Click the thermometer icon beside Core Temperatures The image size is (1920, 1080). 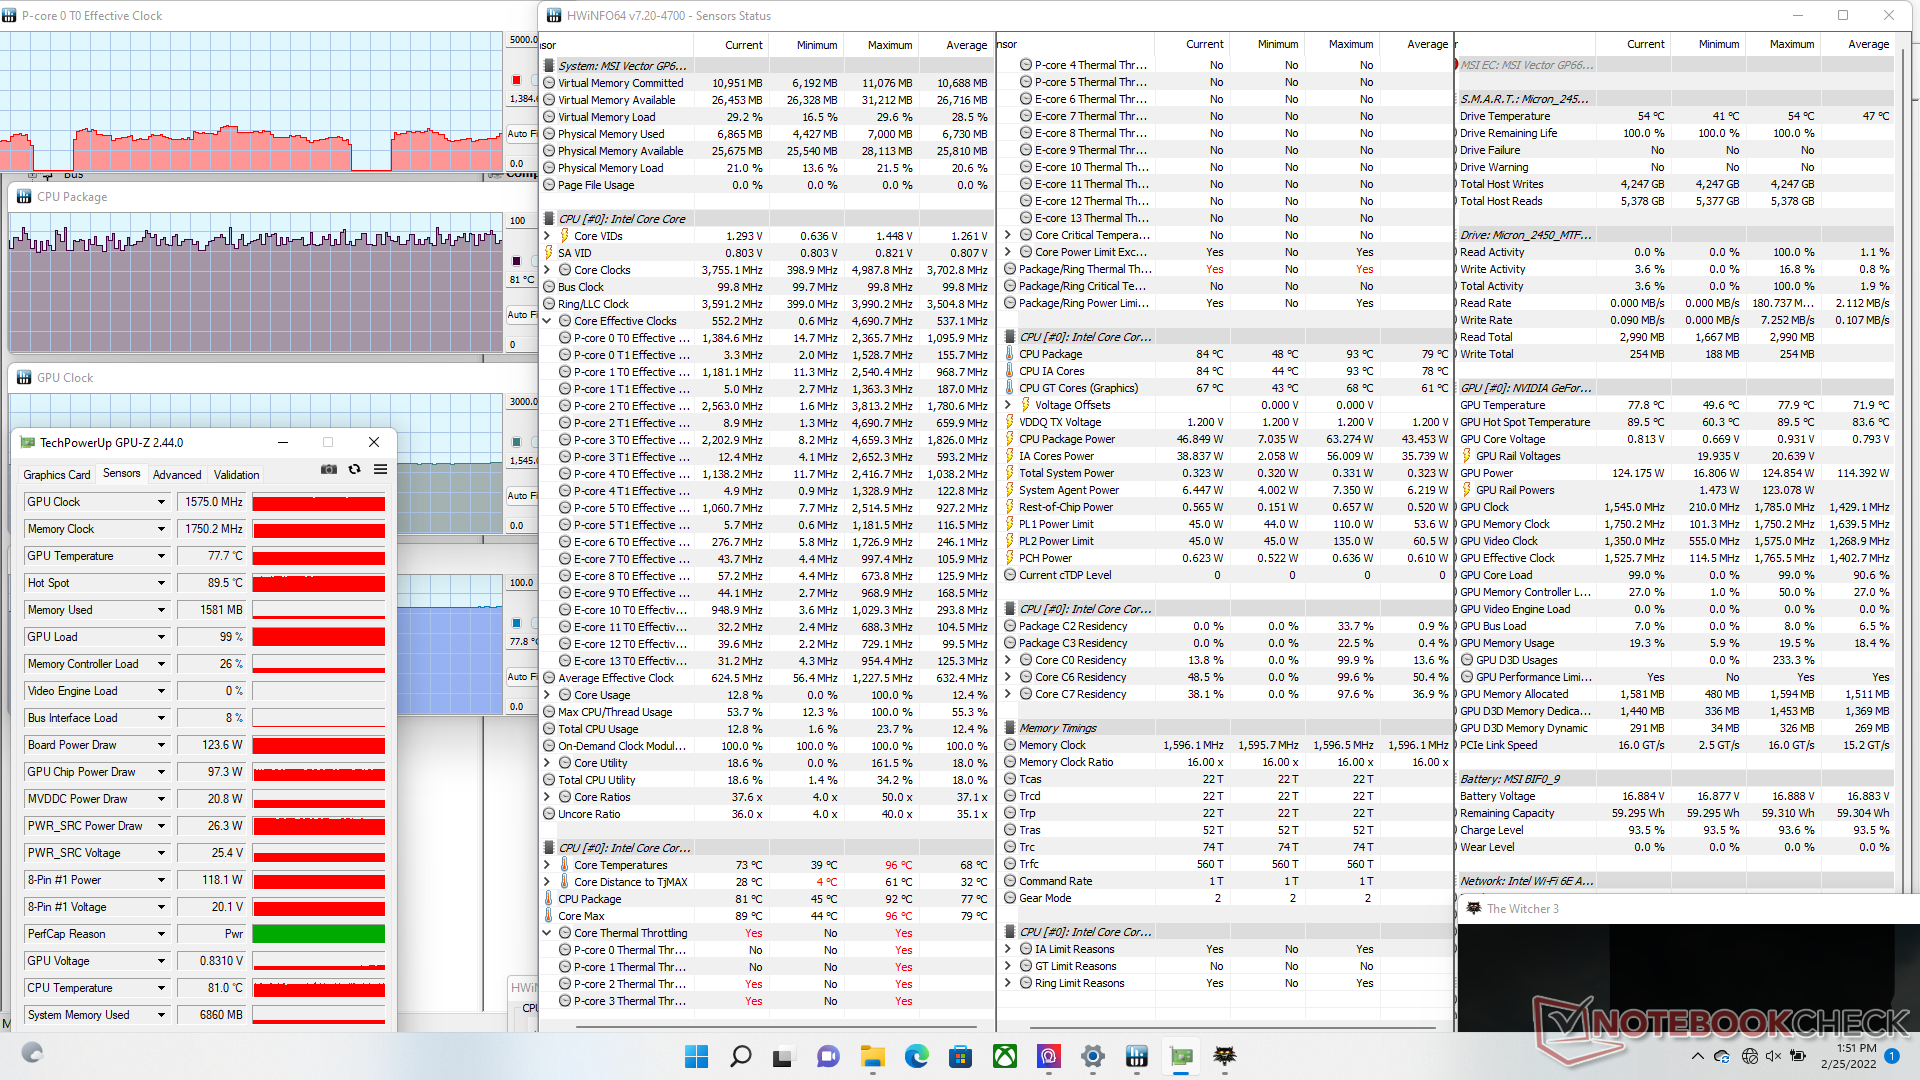564,865
